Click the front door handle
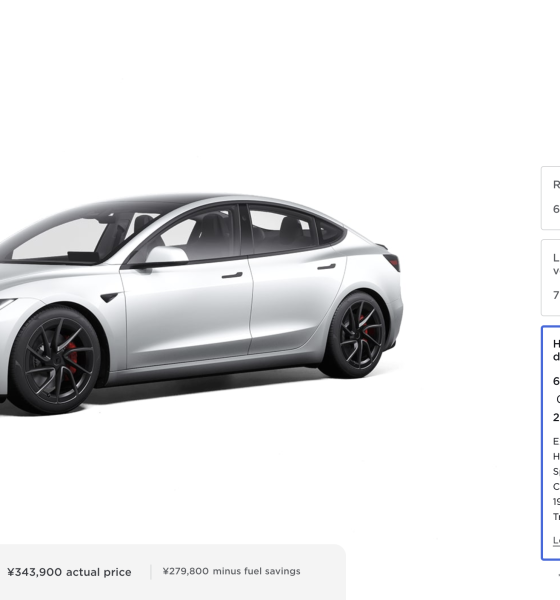560x600 pixels. pos(232,275)
